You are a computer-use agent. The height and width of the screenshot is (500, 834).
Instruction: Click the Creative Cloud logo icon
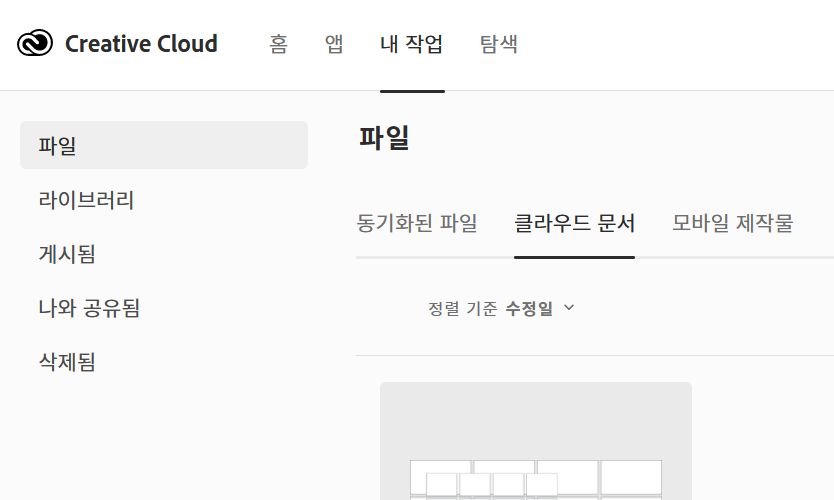pyautogui.click(x=35, y=44)
